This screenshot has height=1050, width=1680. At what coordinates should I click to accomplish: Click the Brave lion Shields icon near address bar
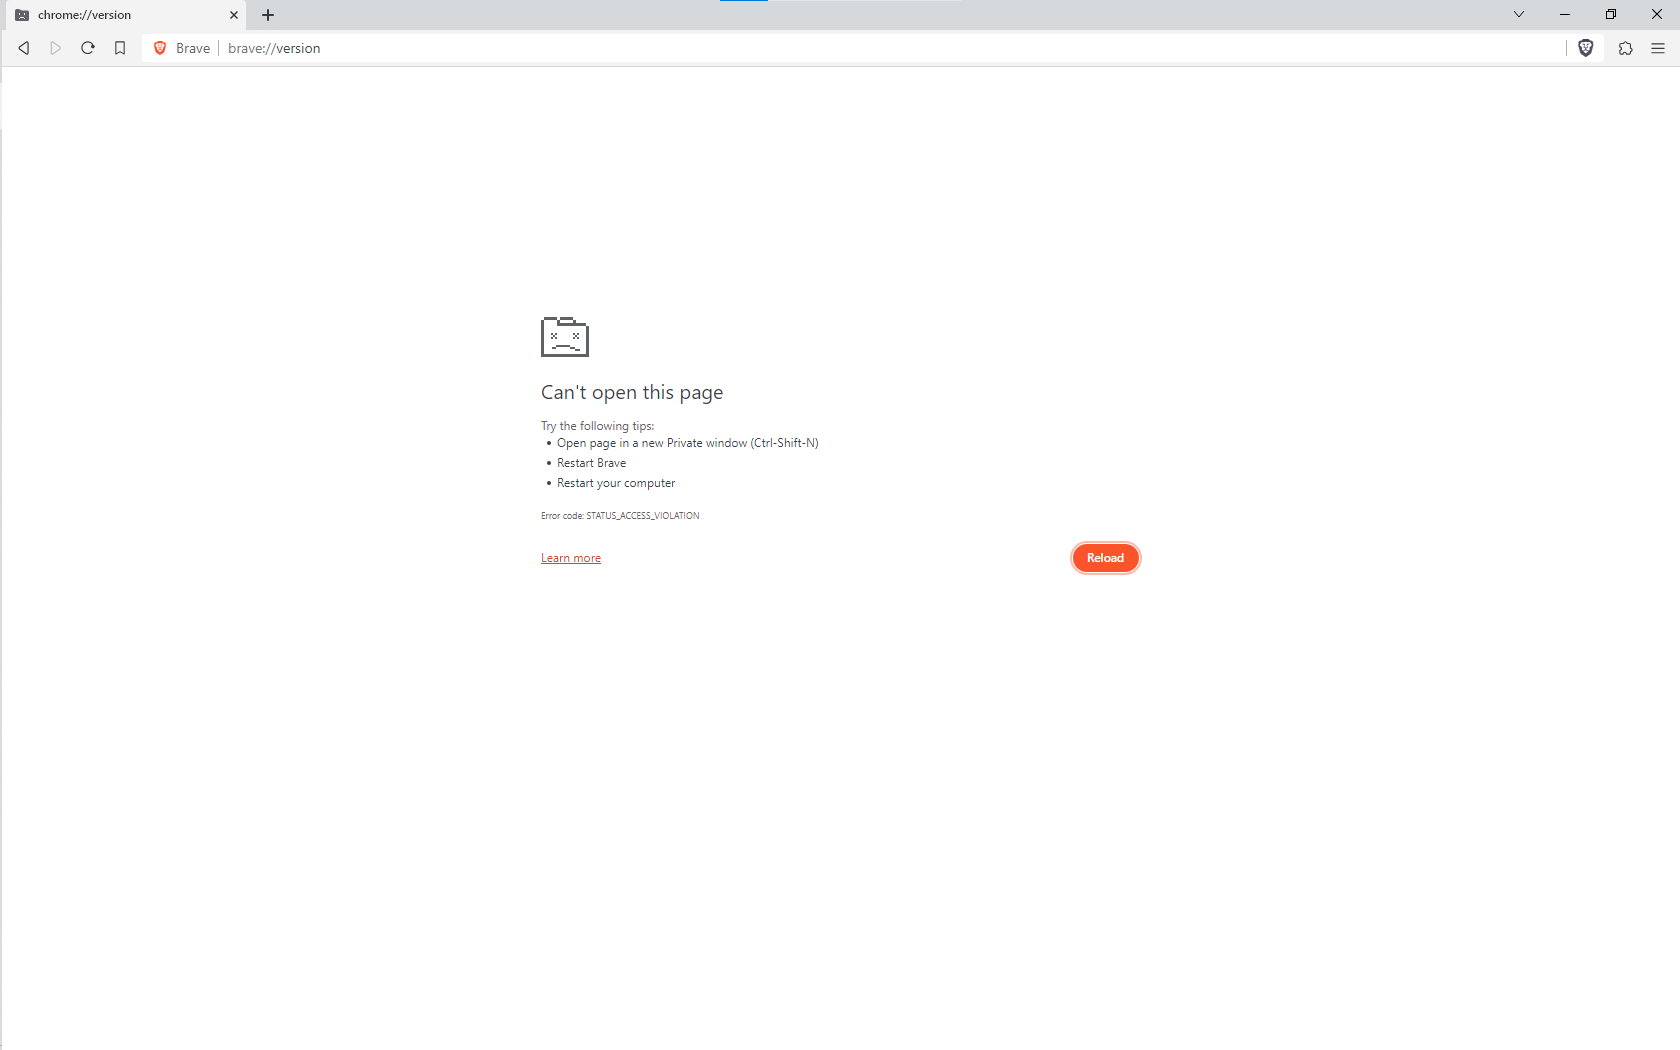coord(1586,48)
